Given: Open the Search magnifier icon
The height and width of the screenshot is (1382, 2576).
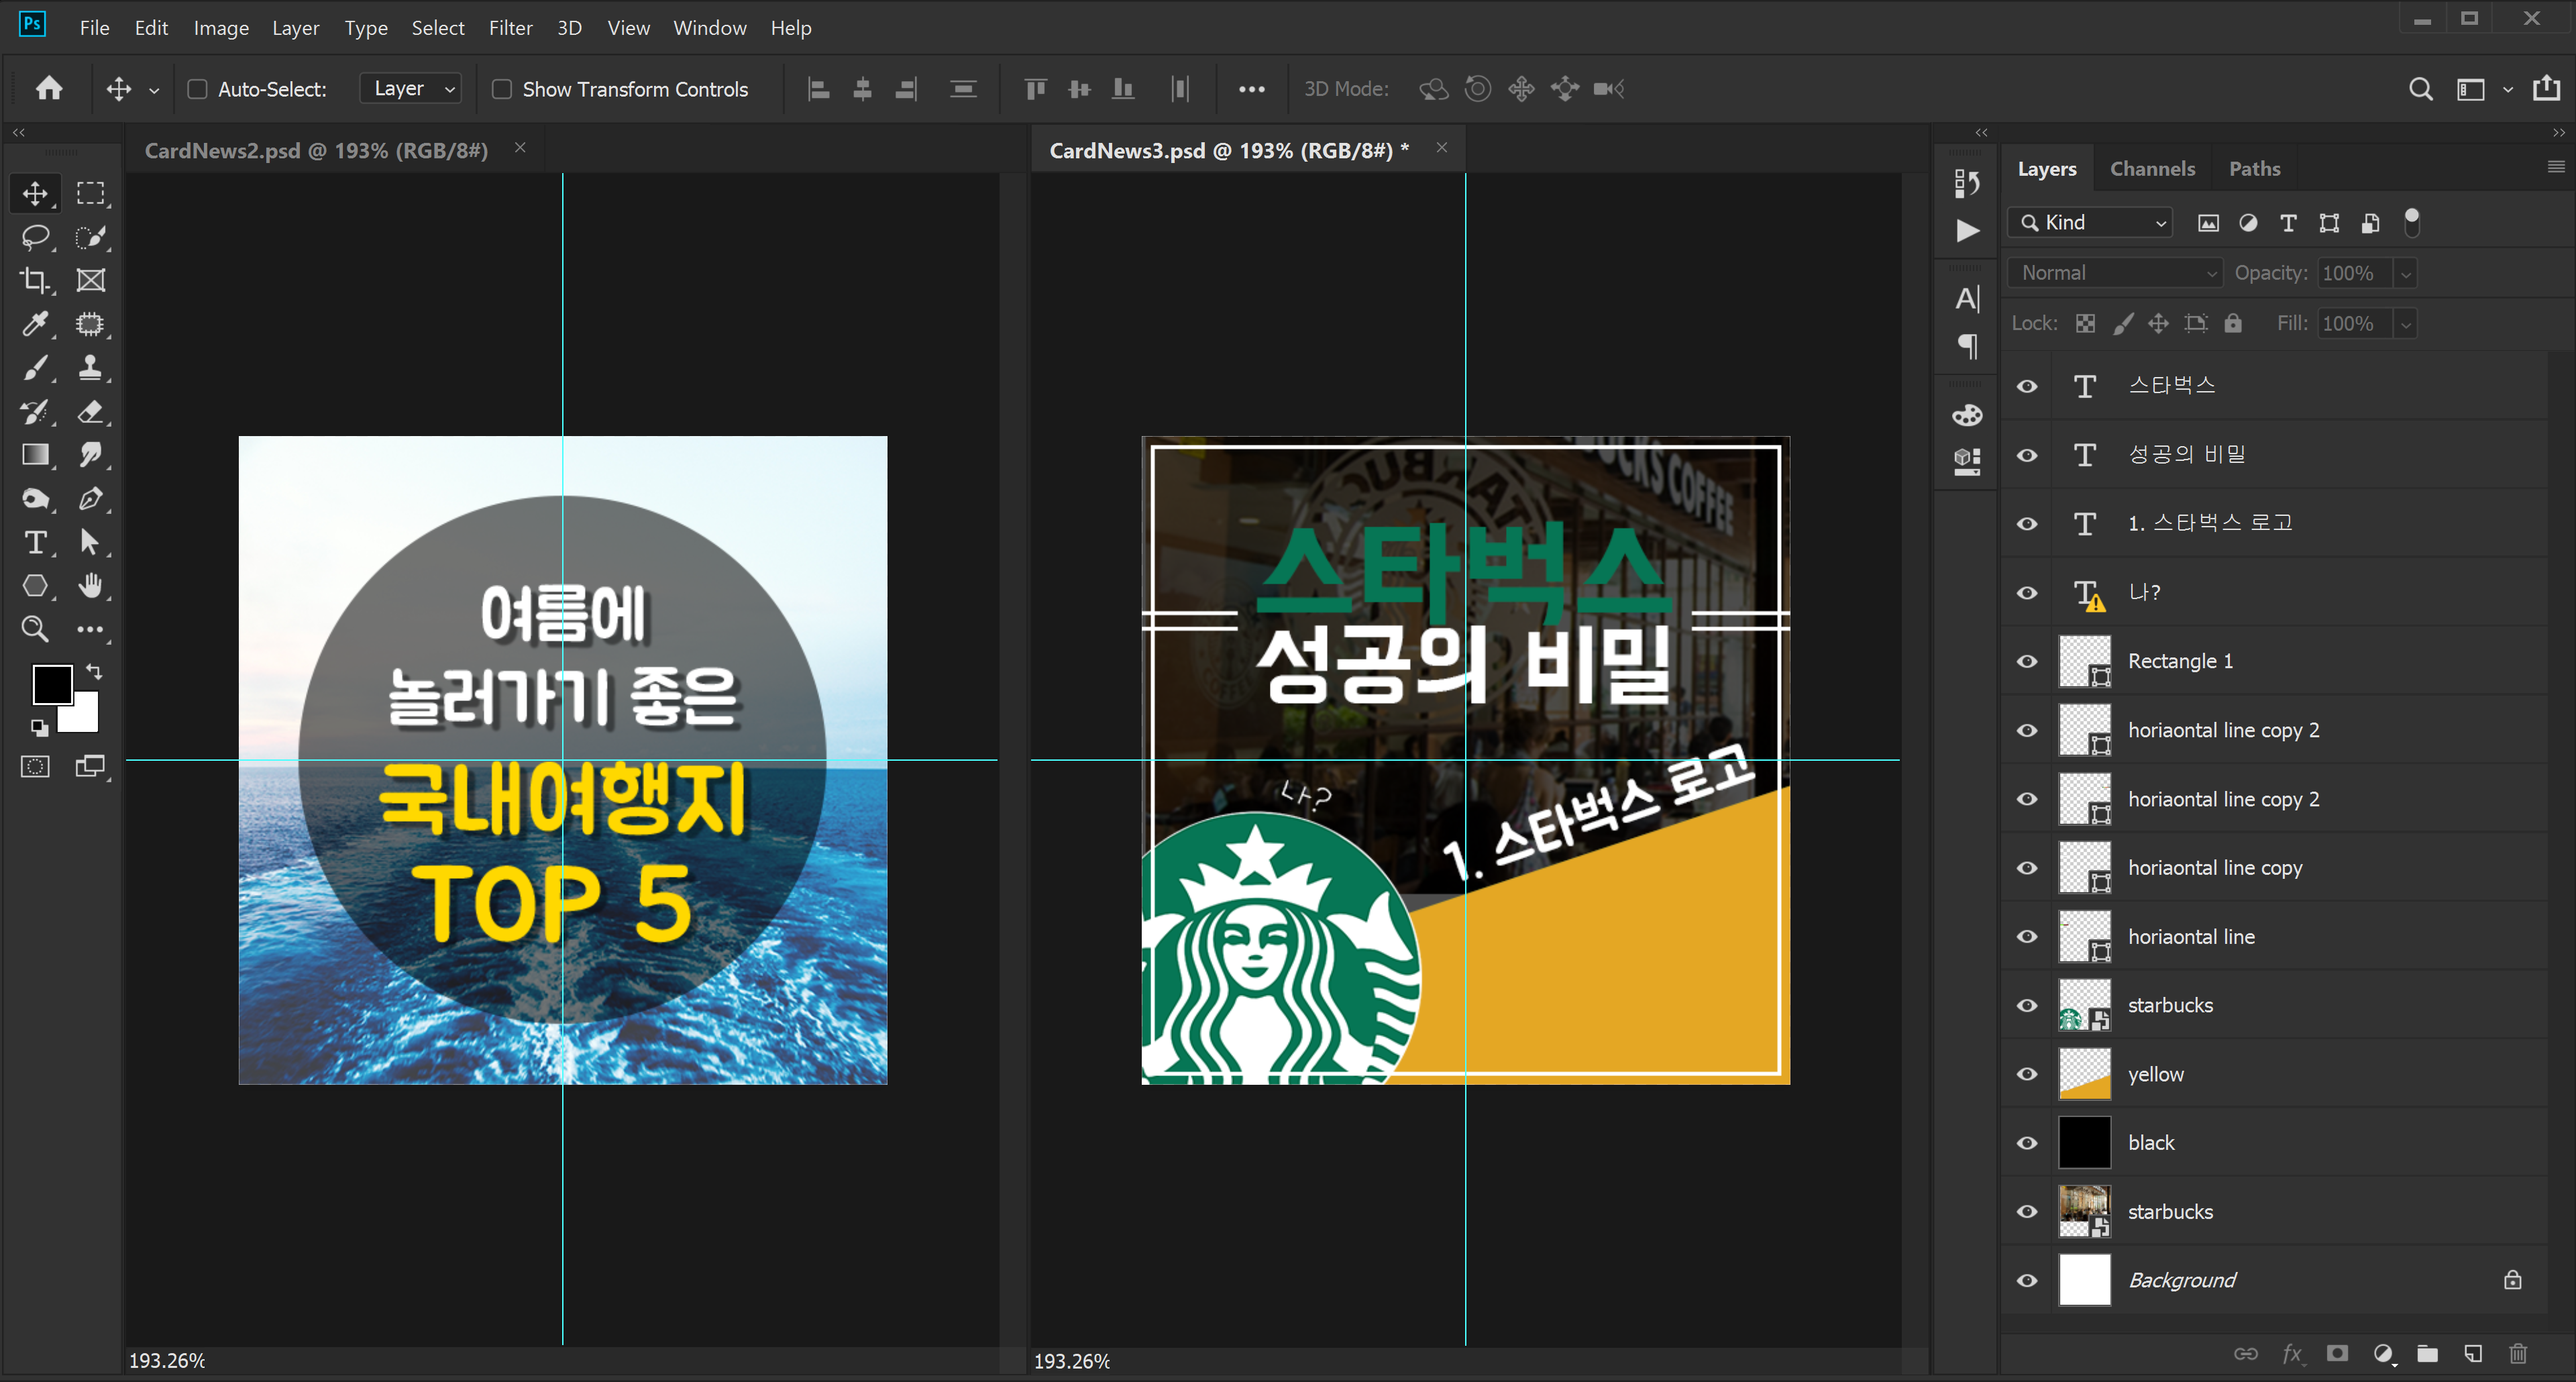Looking at the screenshot, I should point(2420,89).
